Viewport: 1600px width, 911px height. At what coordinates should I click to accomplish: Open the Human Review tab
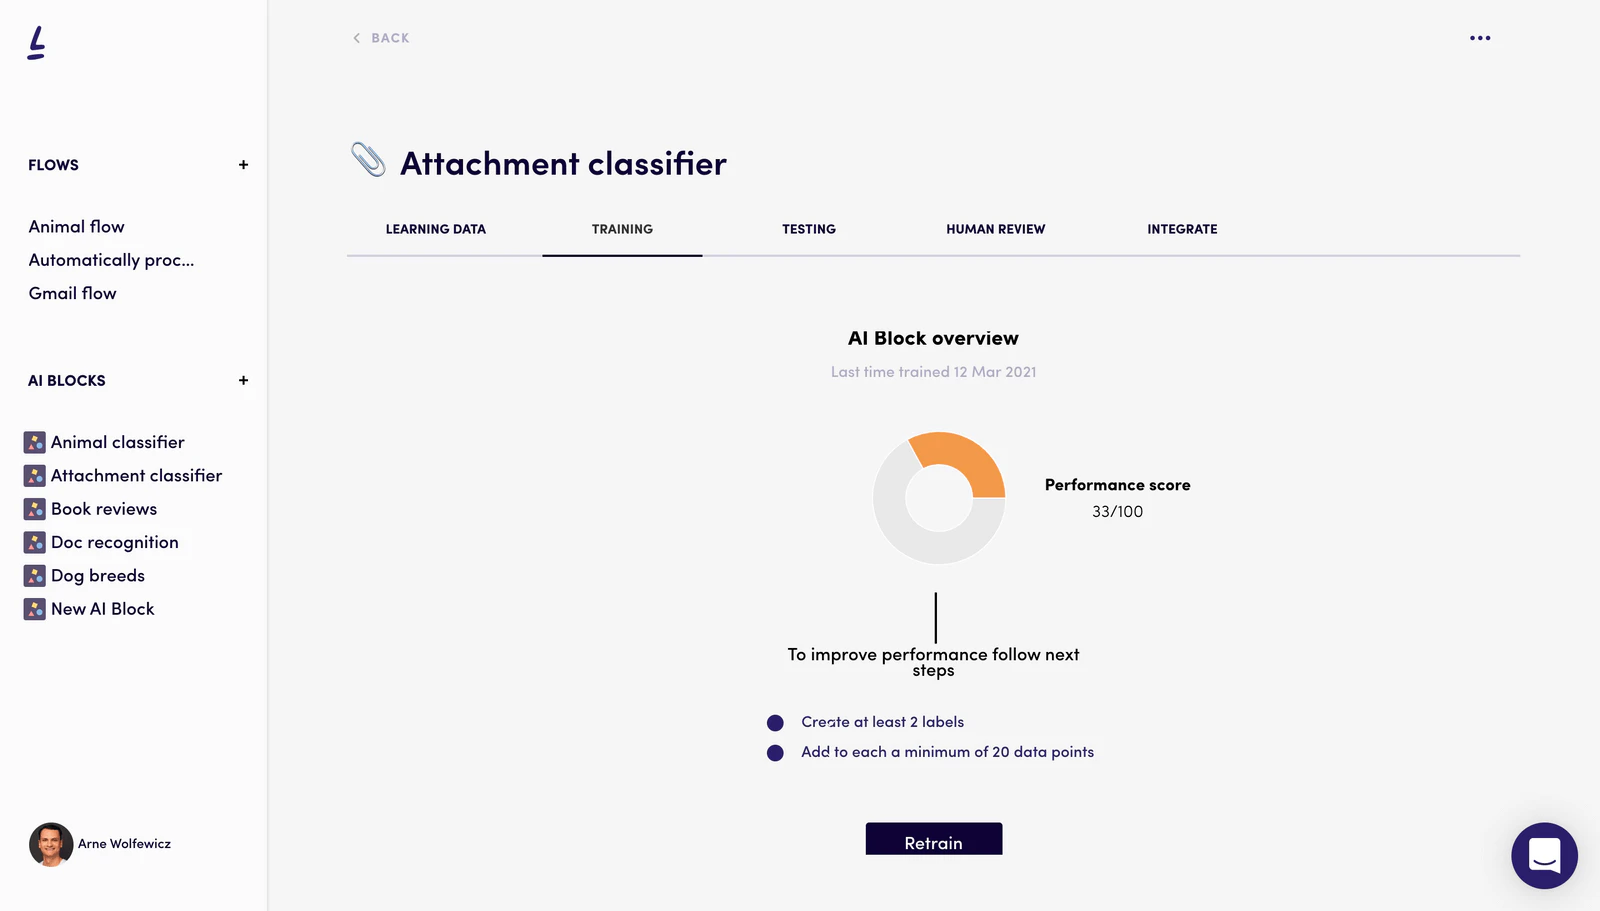995,229
